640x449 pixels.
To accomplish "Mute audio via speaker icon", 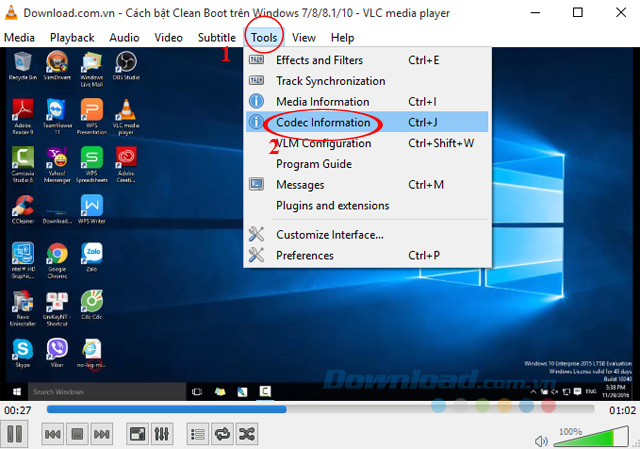I will point(542,439).
